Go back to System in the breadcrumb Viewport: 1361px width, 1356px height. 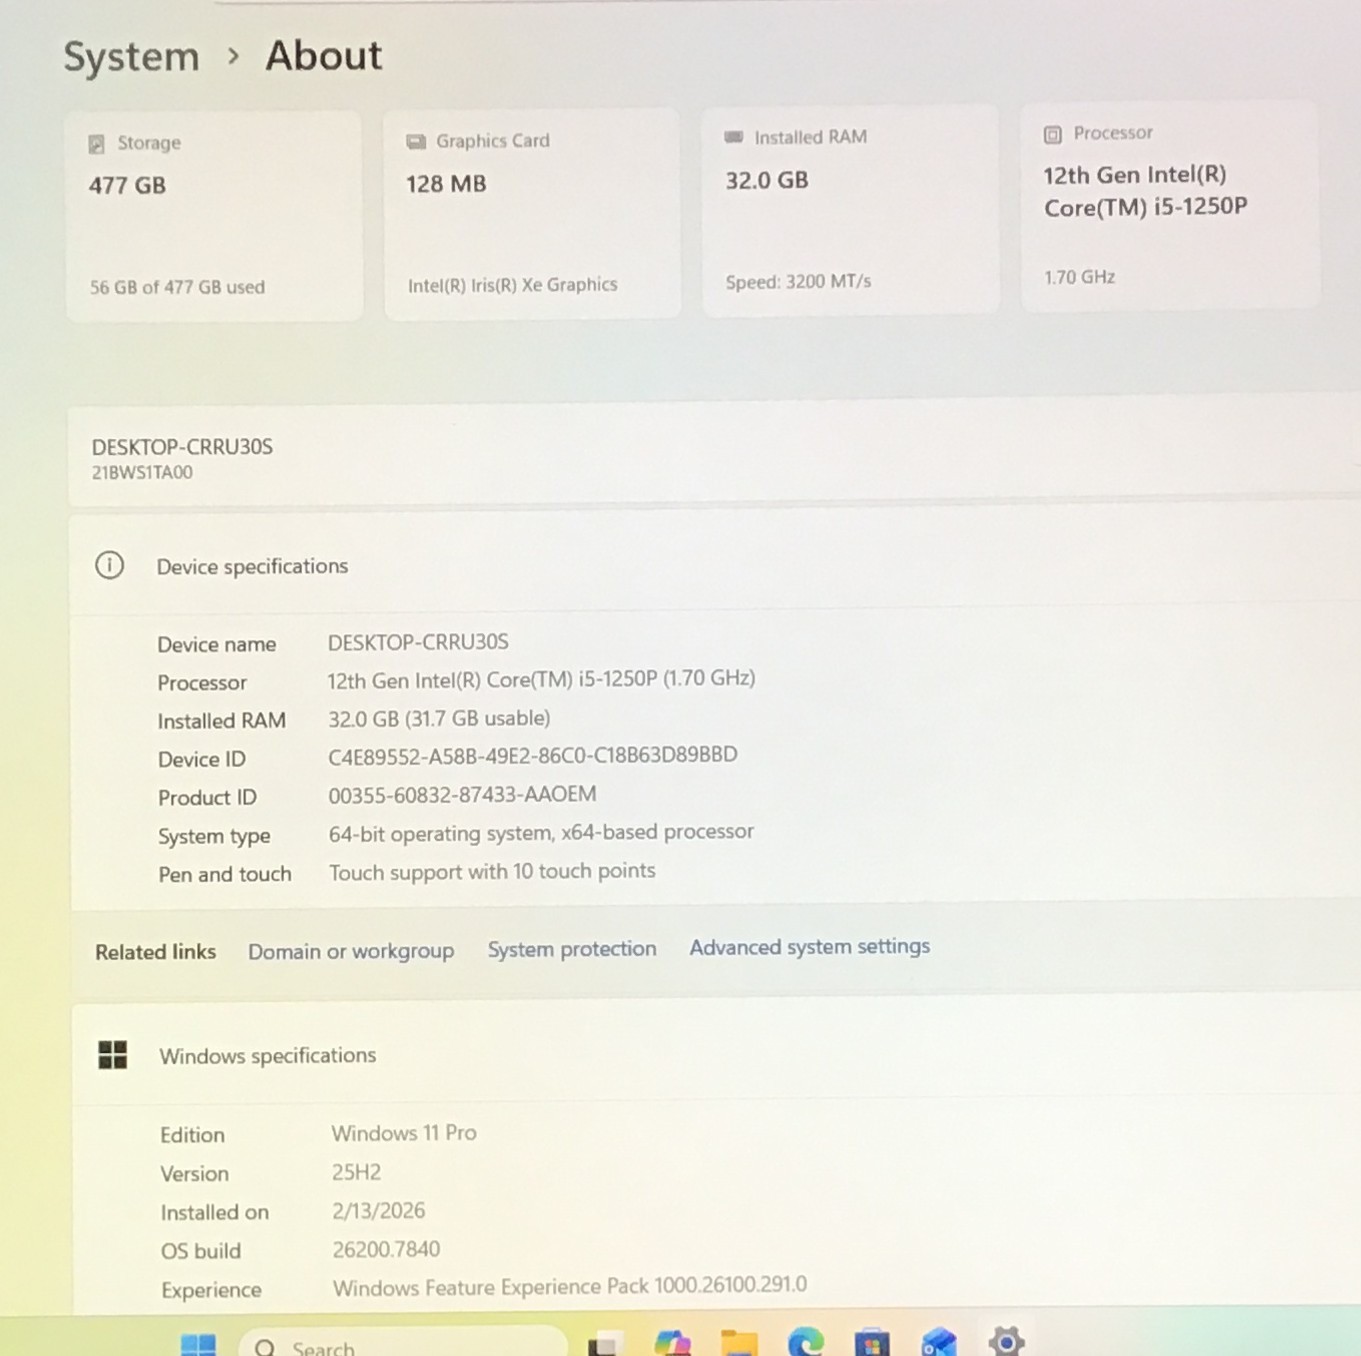click(x=132, y=57)
